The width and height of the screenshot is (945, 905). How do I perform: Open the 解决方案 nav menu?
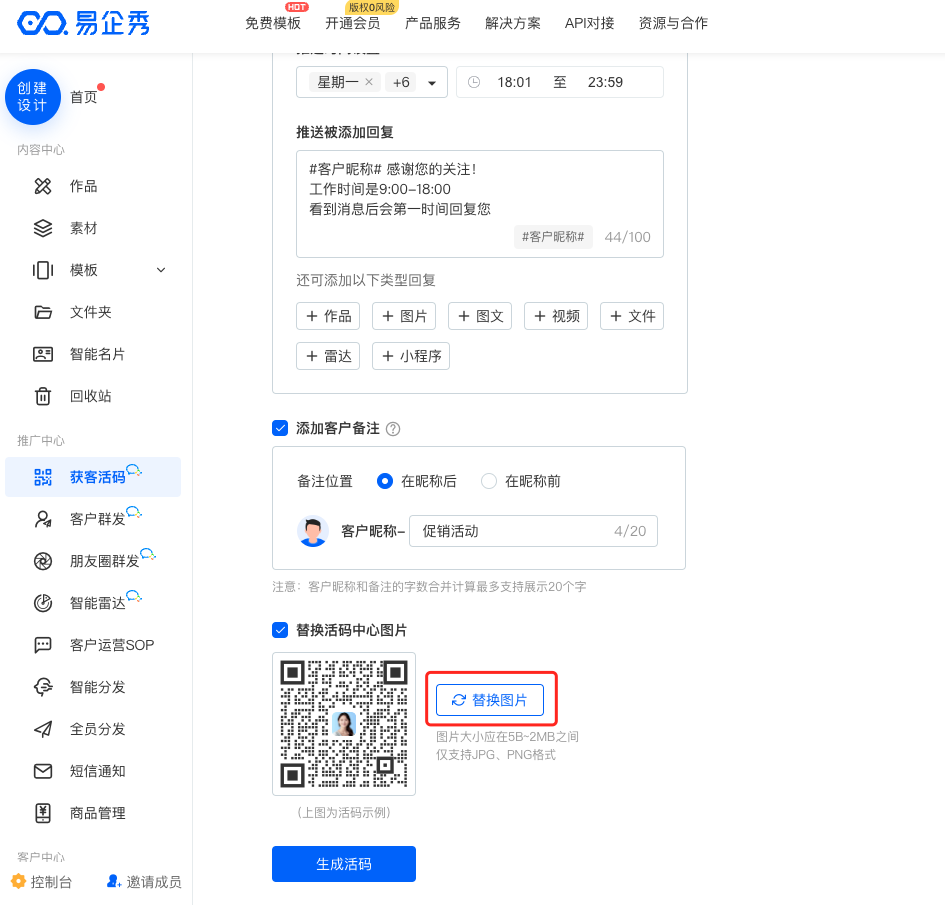tap(513, 23)
